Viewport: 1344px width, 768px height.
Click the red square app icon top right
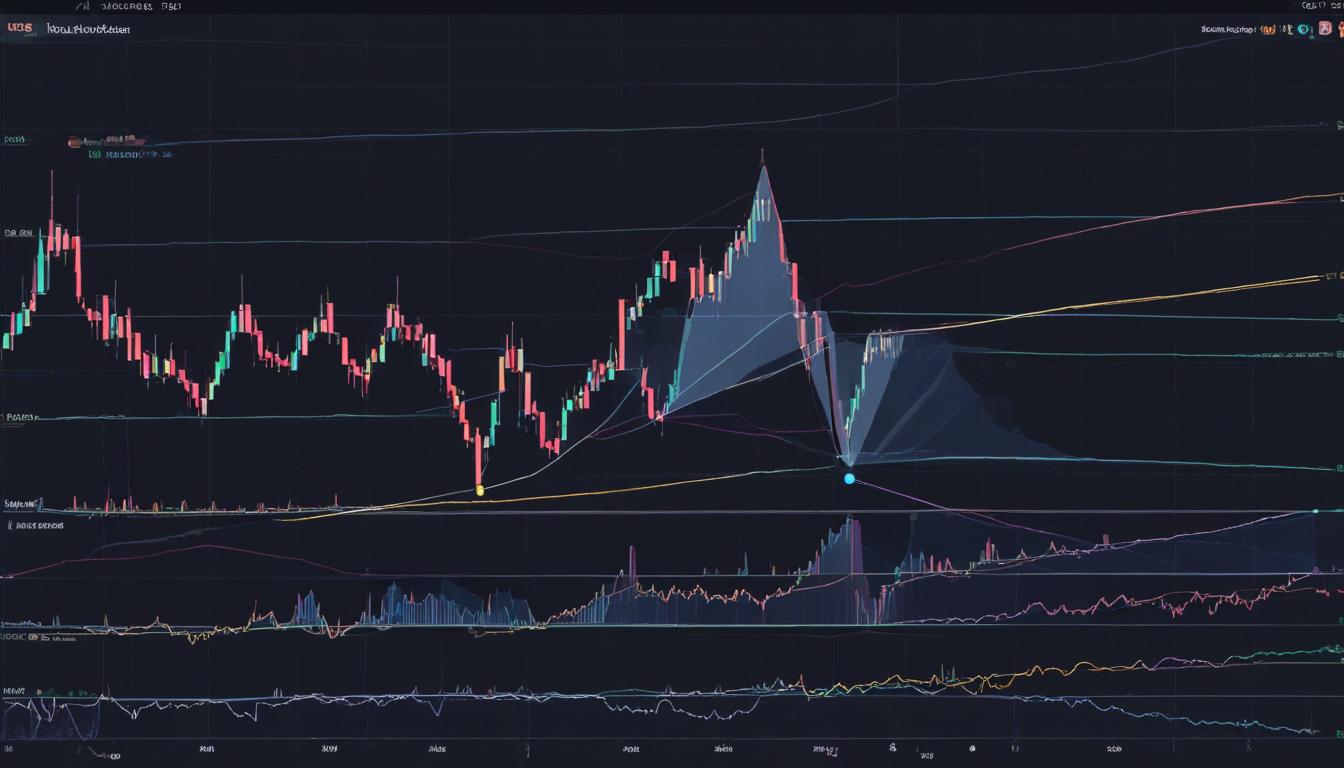(1325, 28)
